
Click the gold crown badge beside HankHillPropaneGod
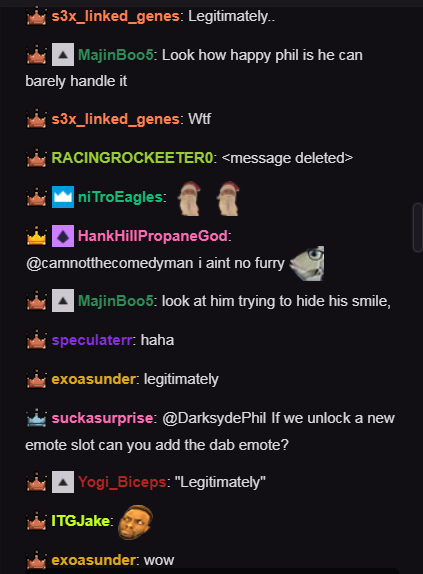point(37,236)
